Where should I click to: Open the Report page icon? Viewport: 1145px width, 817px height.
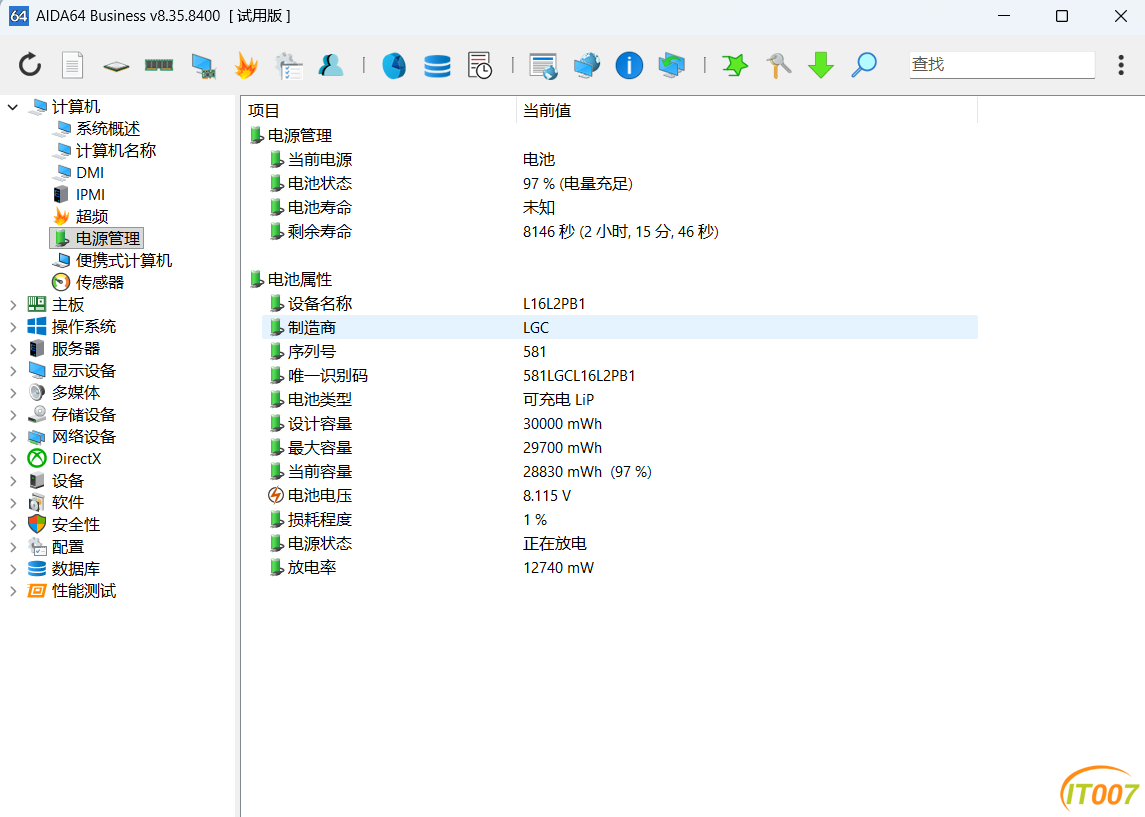point(72,65)
